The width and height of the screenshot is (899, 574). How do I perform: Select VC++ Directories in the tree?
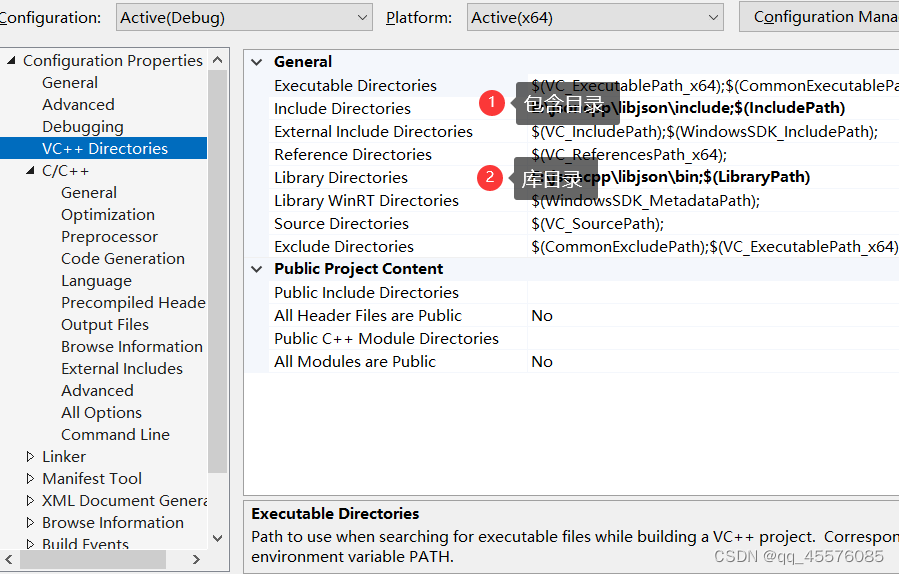104,149
